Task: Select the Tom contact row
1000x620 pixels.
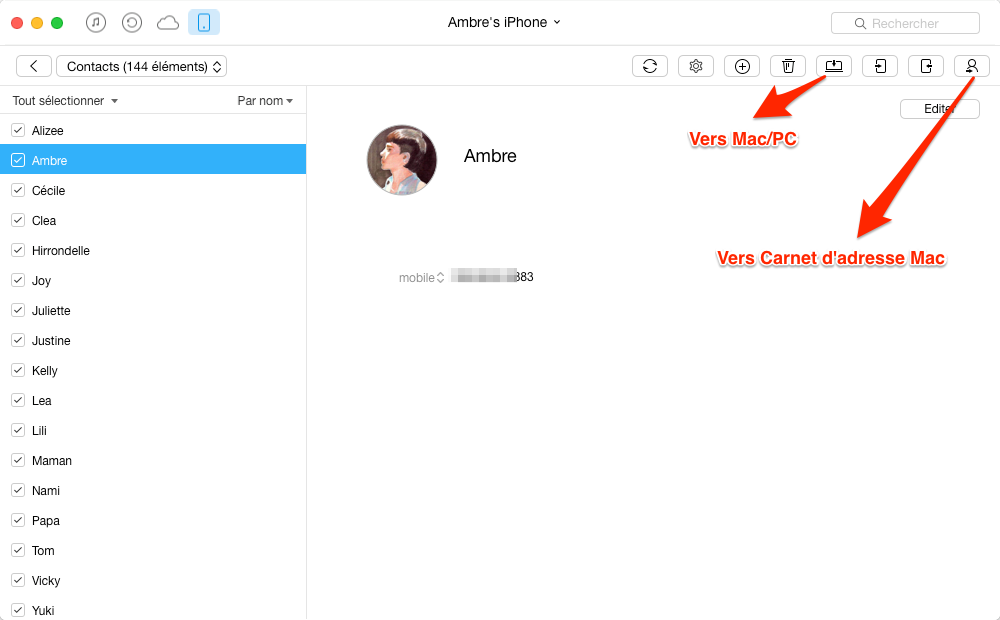Action: (x=153, y=550)
